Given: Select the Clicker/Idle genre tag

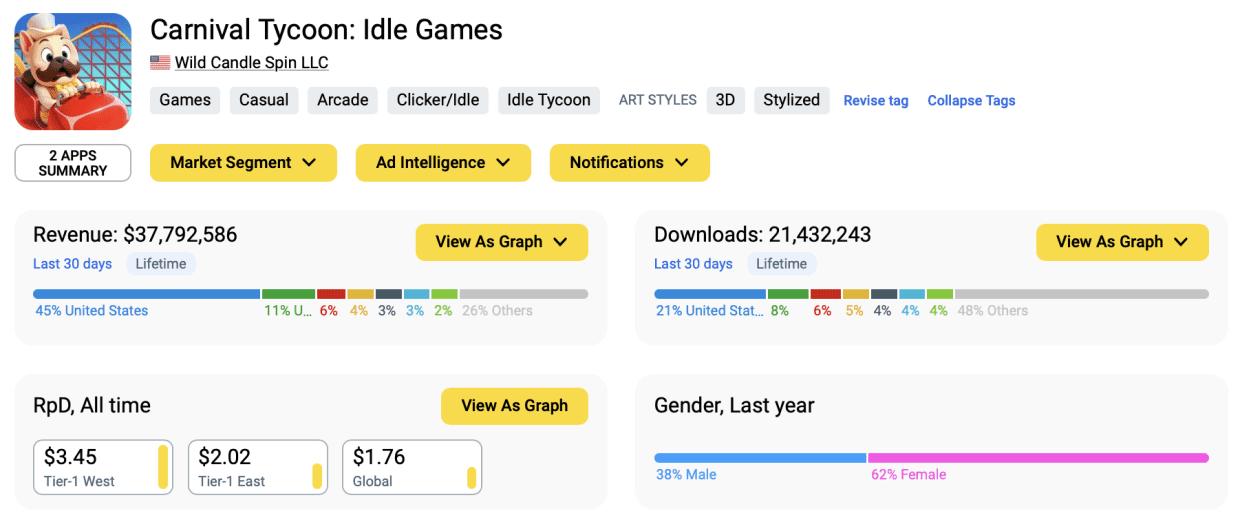Looking at the screenshot, I should [x=438, y=100].
